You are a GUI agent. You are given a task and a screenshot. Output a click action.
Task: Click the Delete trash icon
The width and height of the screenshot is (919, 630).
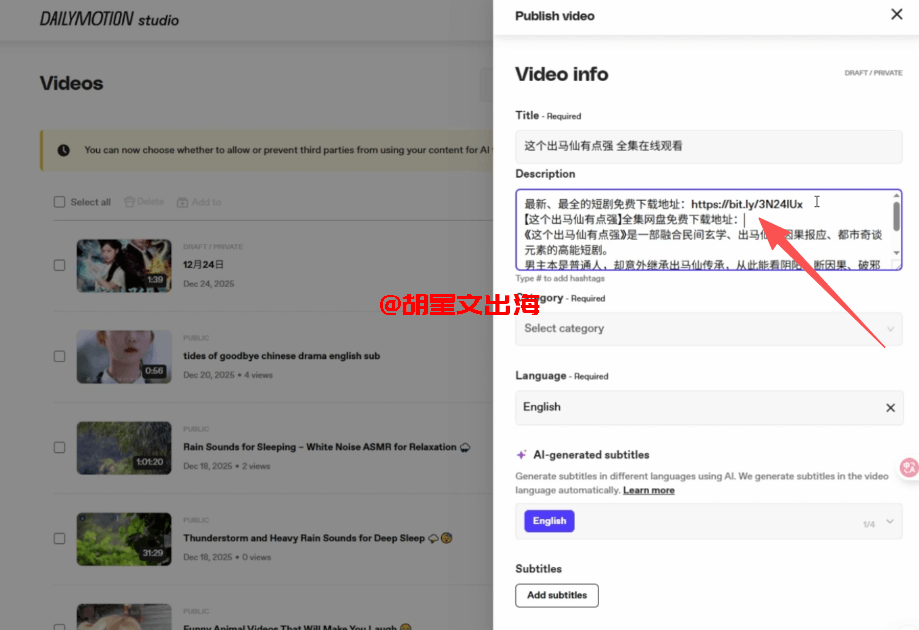pyautogui.click(x=130, y=202)
